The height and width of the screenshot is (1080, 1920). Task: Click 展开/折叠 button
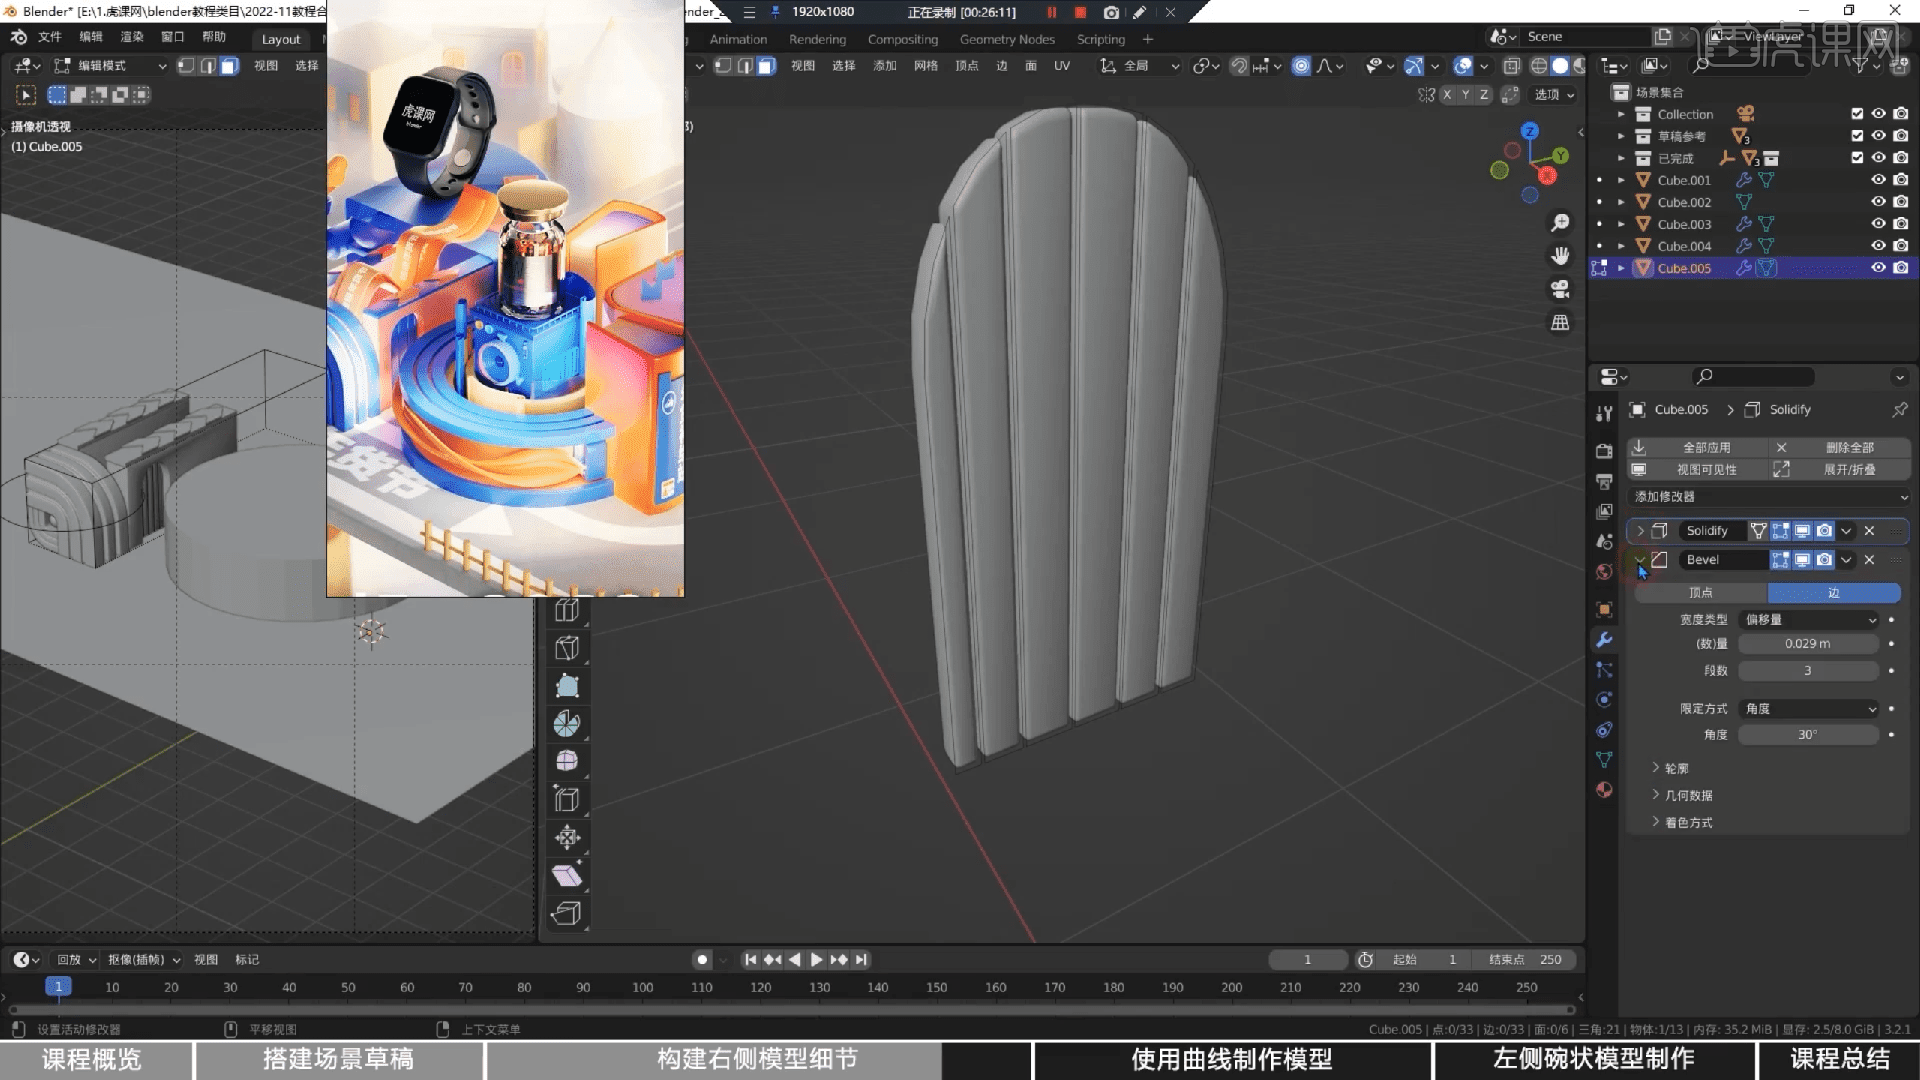1839,470
